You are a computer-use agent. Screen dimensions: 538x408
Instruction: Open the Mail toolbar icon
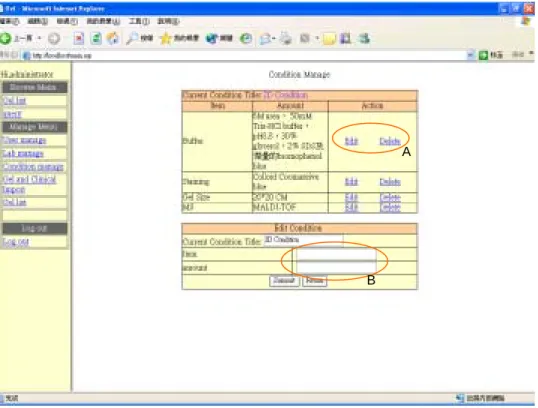point(265,39)
